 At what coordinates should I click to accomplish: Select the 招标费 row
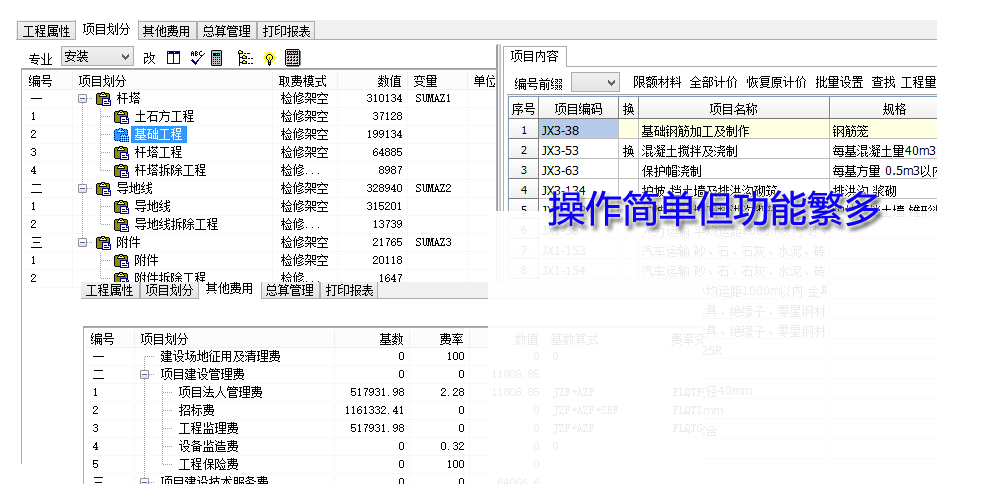(287, 410)
